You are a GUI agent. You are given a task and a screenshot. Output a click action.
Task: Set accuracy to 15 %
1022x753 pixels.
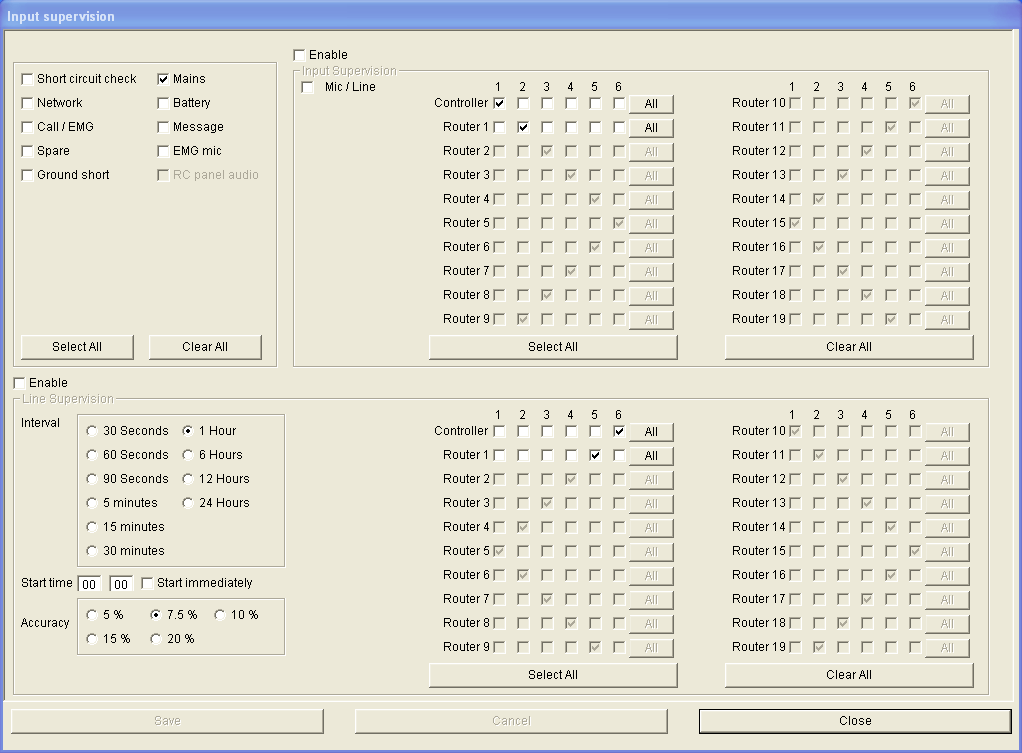click(92, 639)
